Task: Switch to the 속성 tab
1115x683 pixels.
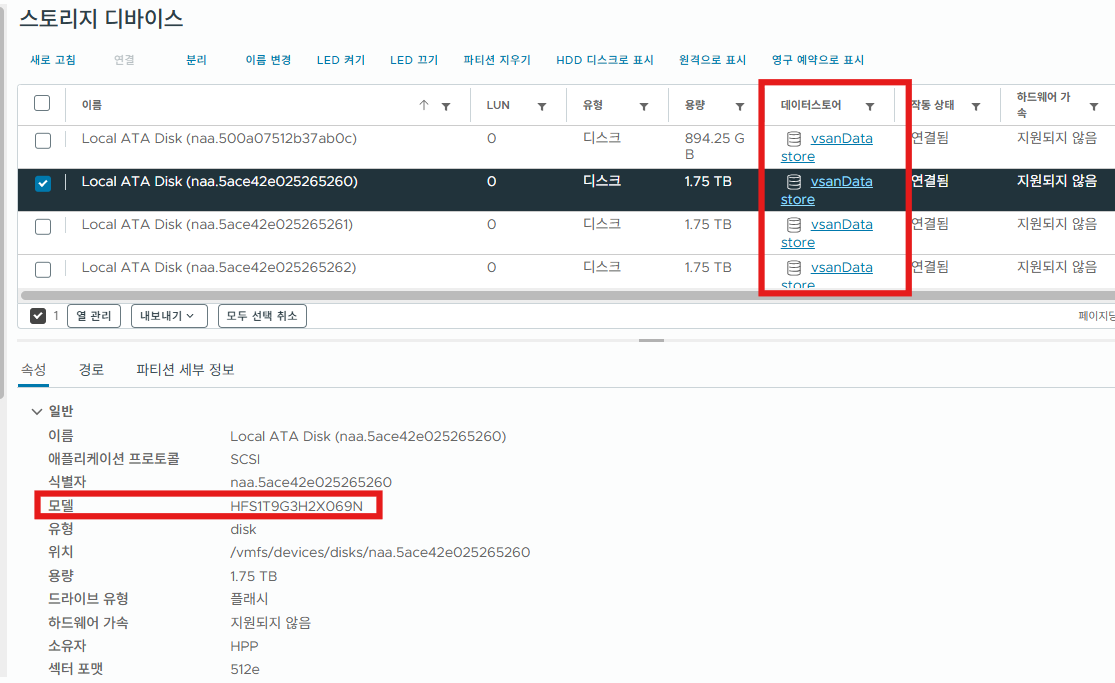Action: tap(33, 369)
